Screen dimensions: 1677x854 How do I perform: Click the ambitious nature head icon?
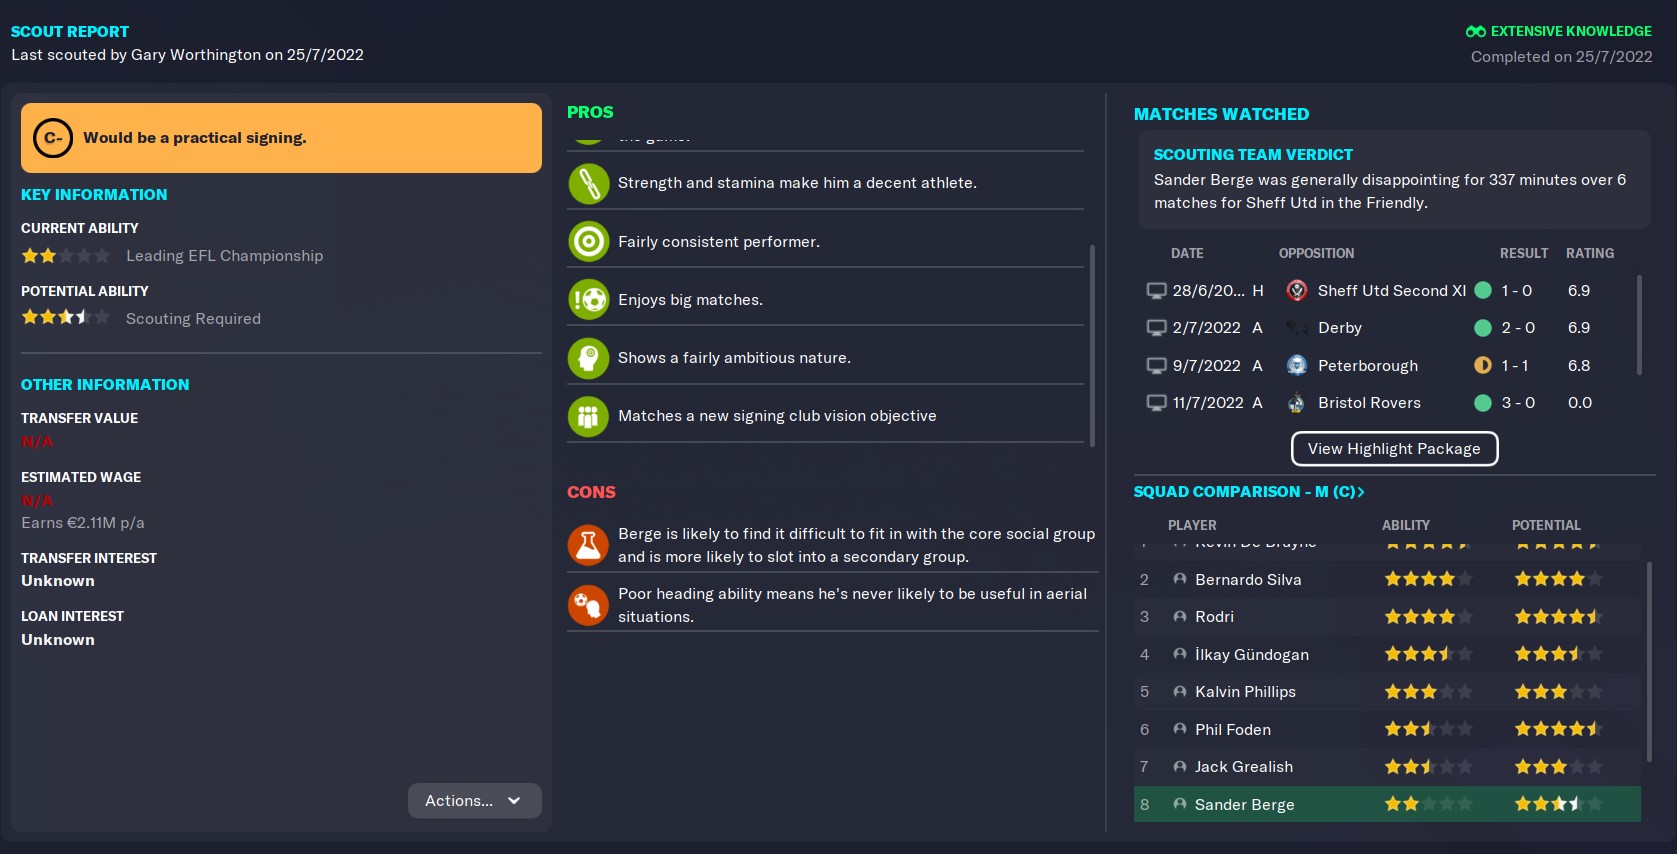point(589,358)
